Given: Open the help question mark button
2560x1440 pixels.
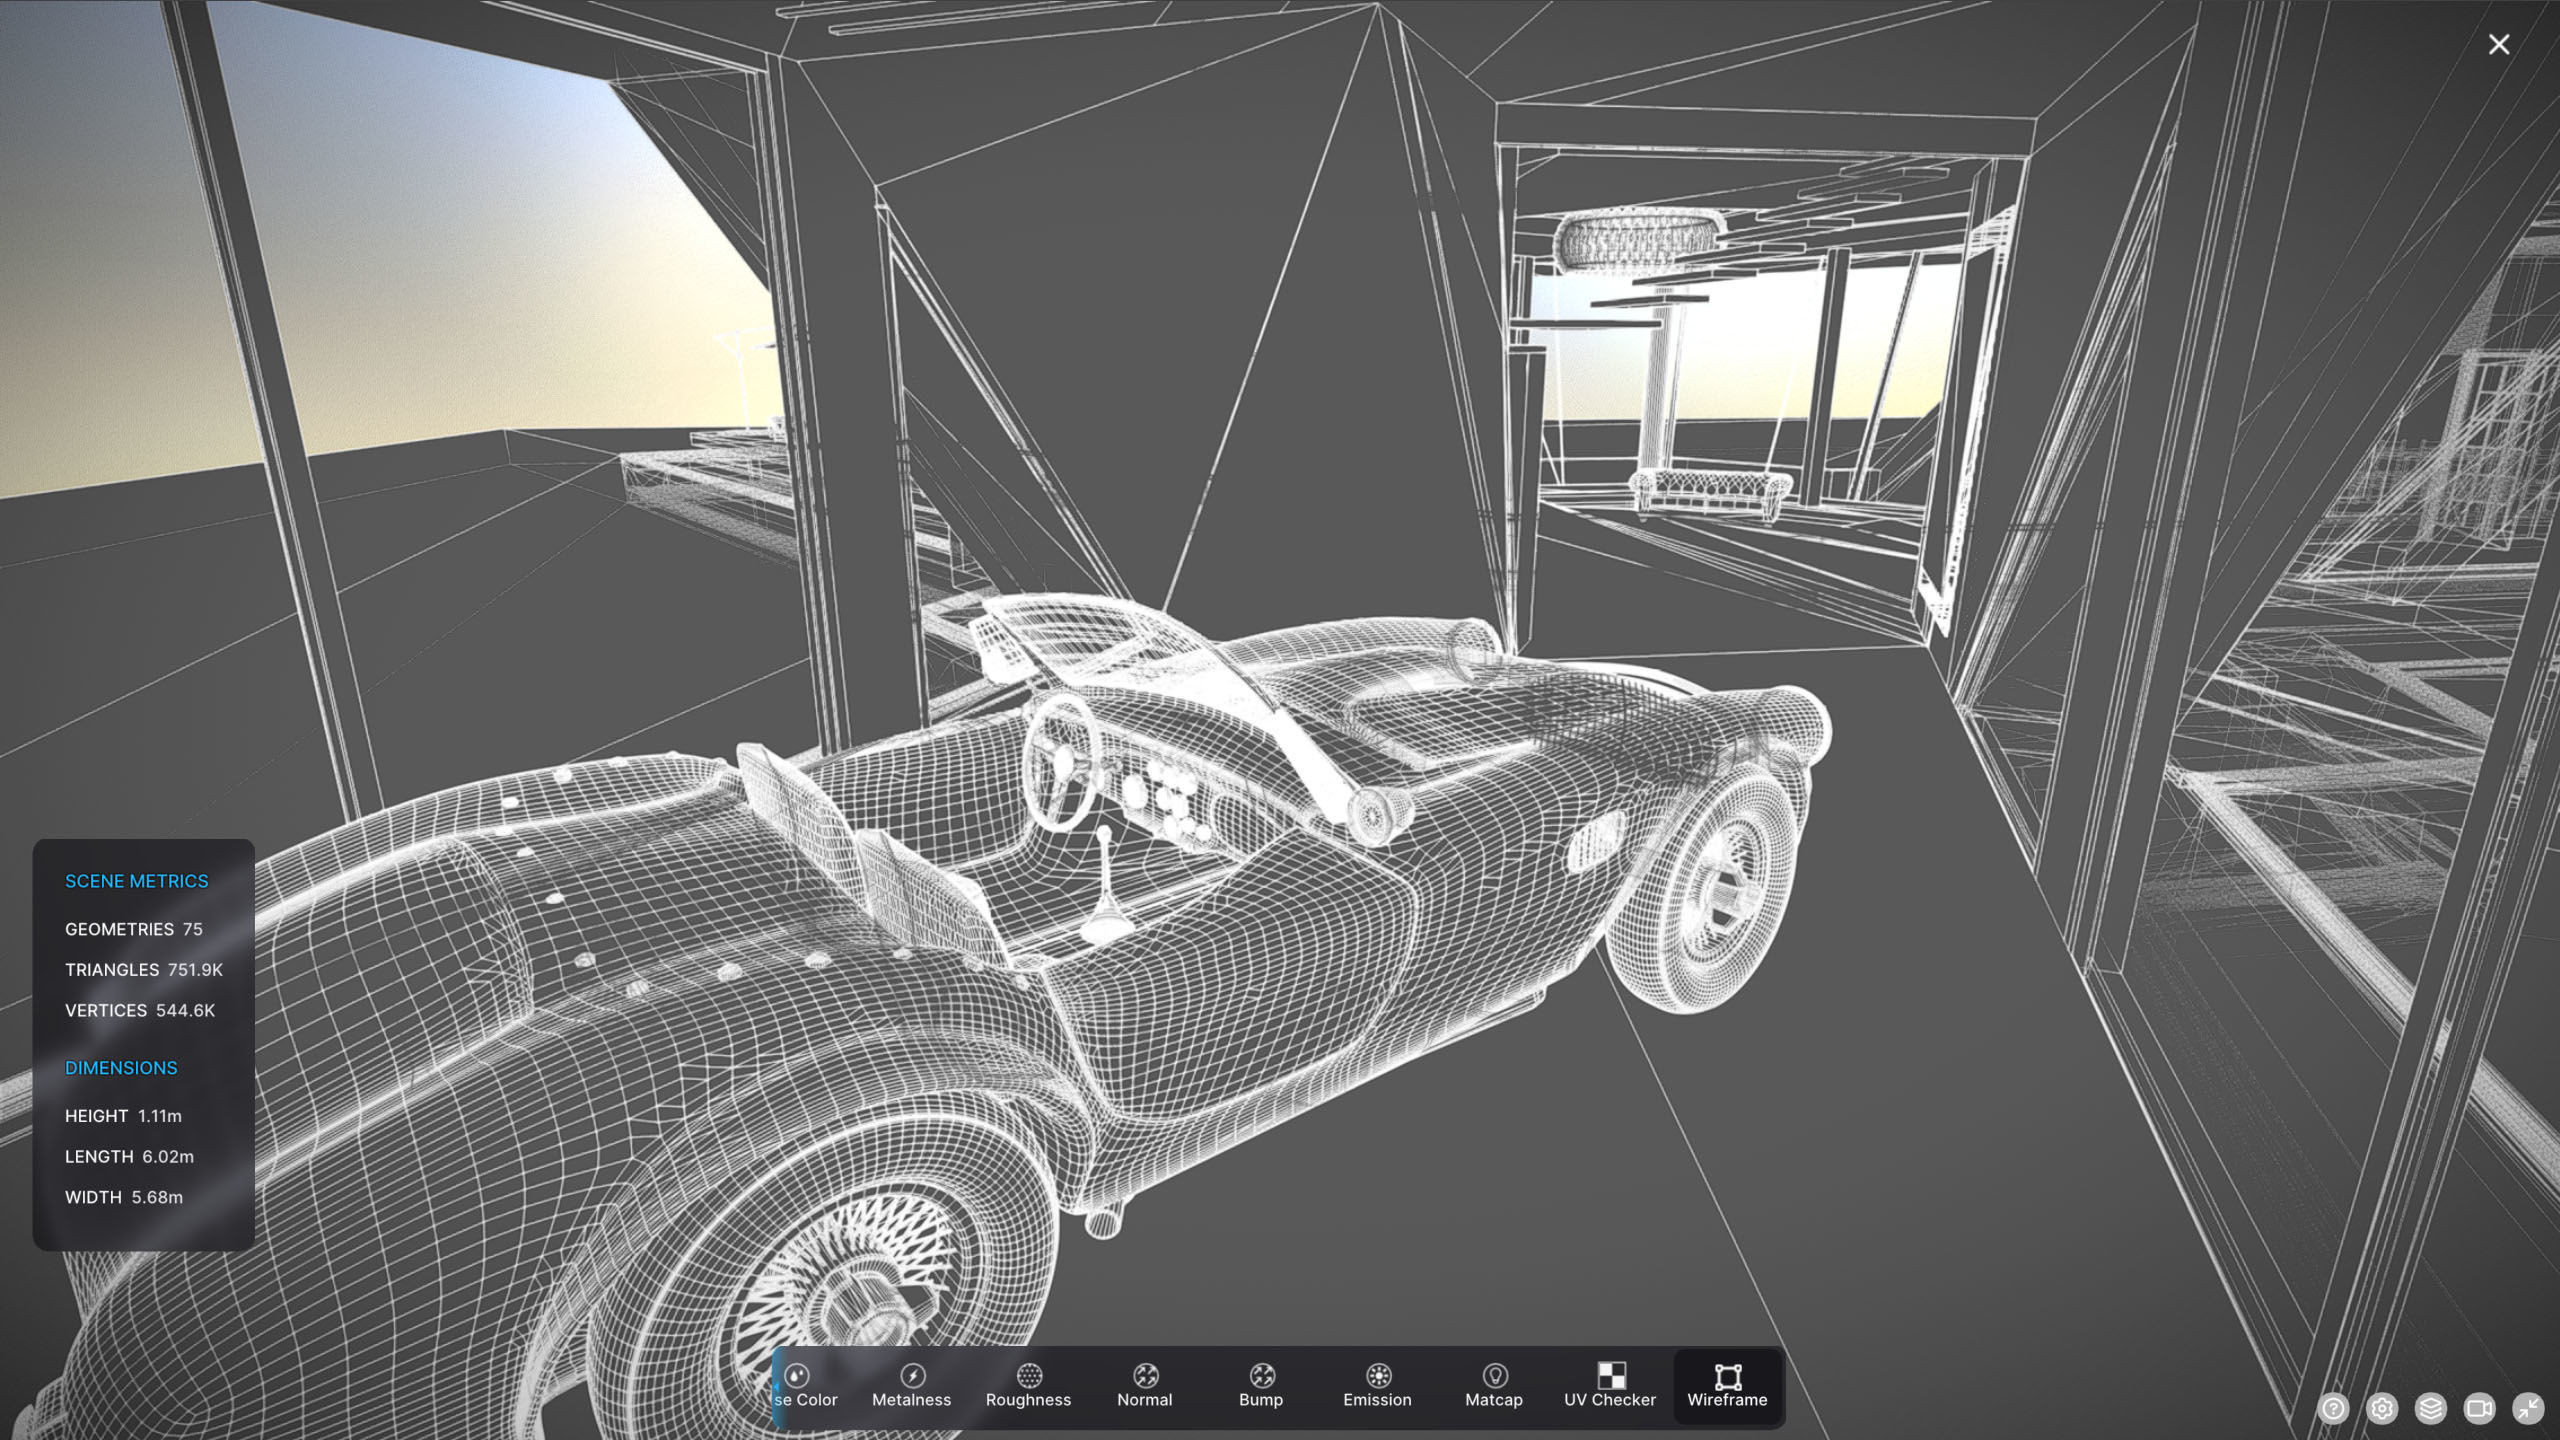Looking at the screenshot, I should pyautogui.click(x=2333, y=1408).
